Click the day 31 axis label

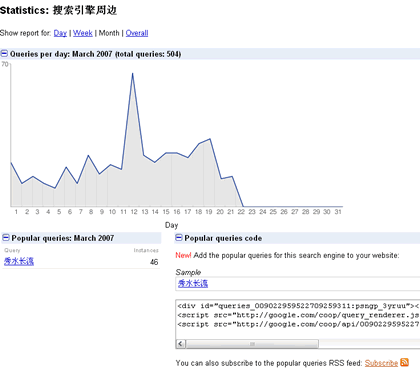click(338, 212)
